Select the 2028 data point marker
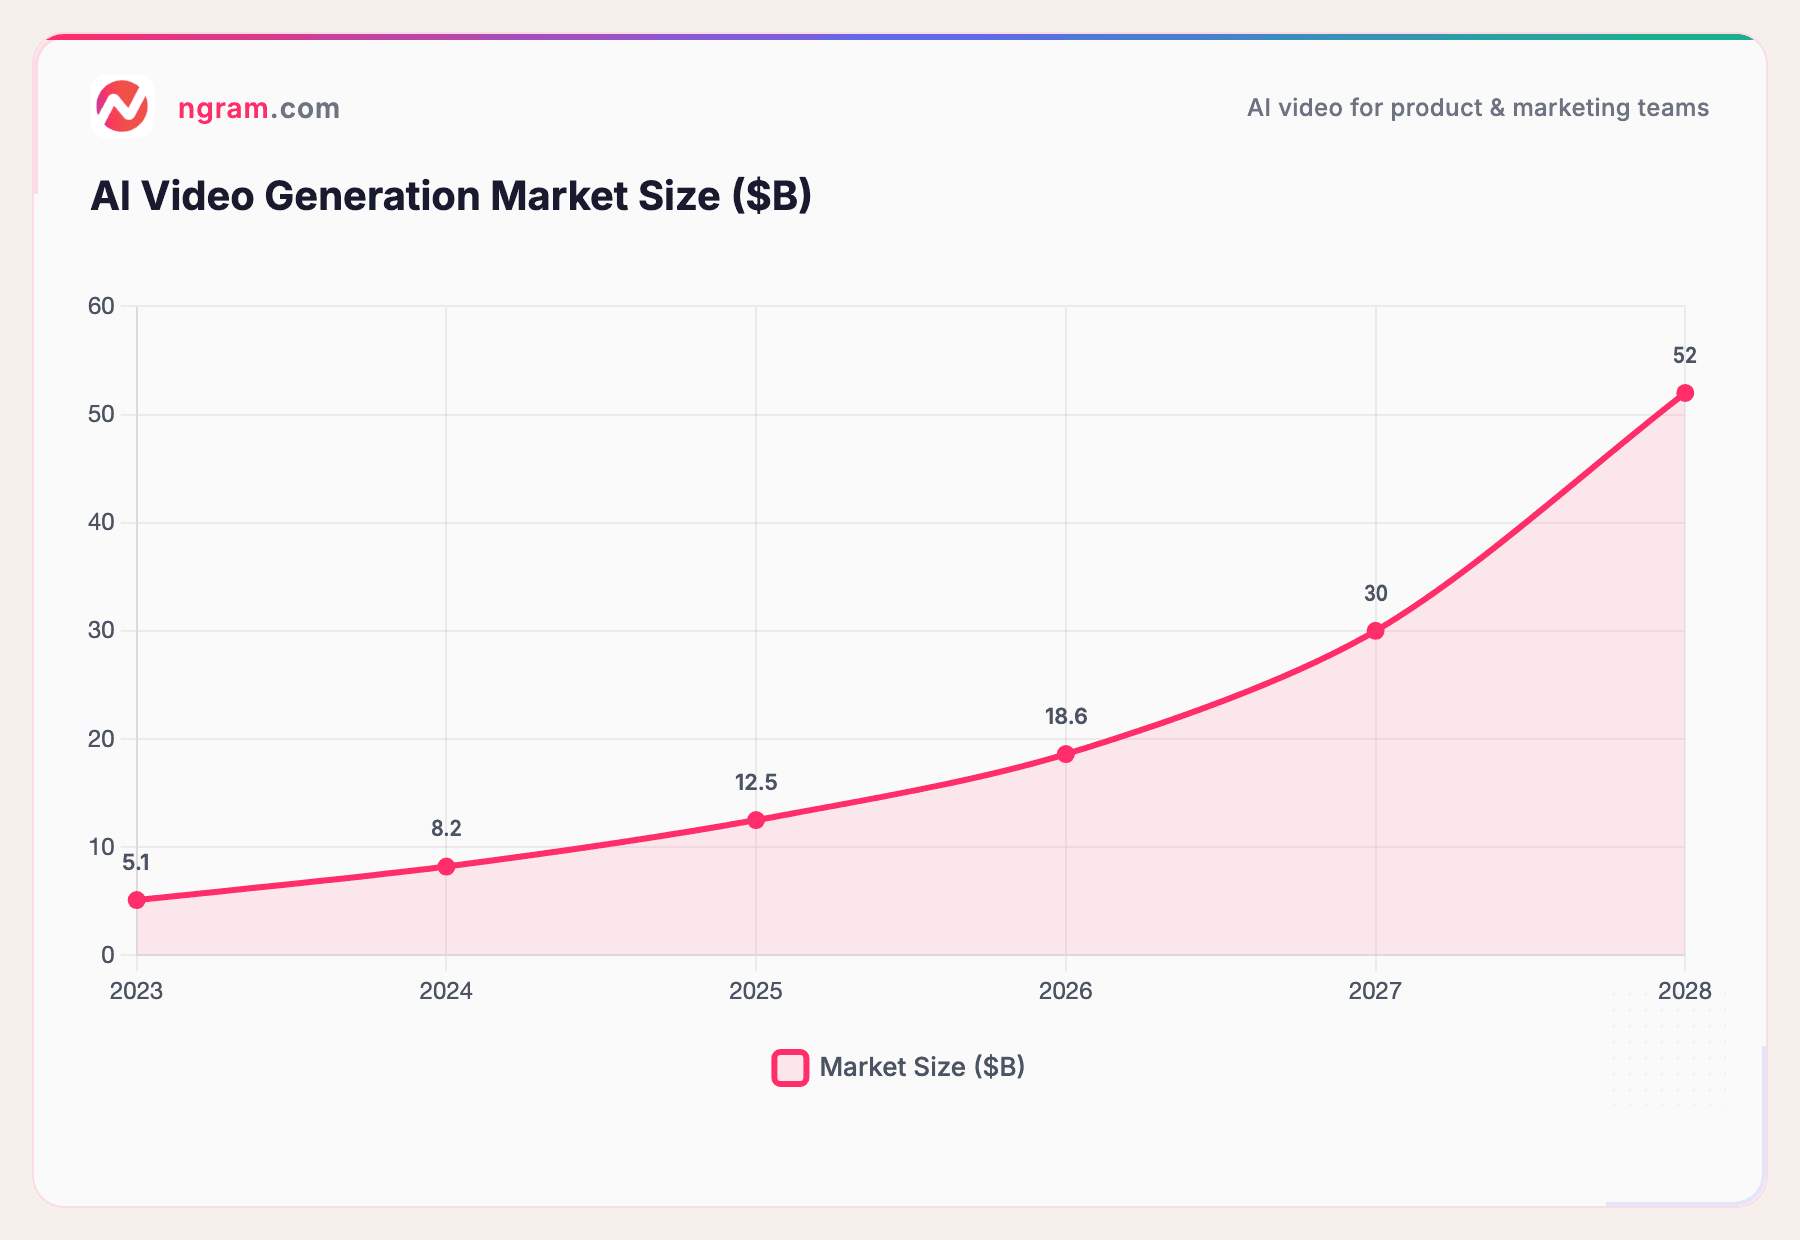 1685,393
